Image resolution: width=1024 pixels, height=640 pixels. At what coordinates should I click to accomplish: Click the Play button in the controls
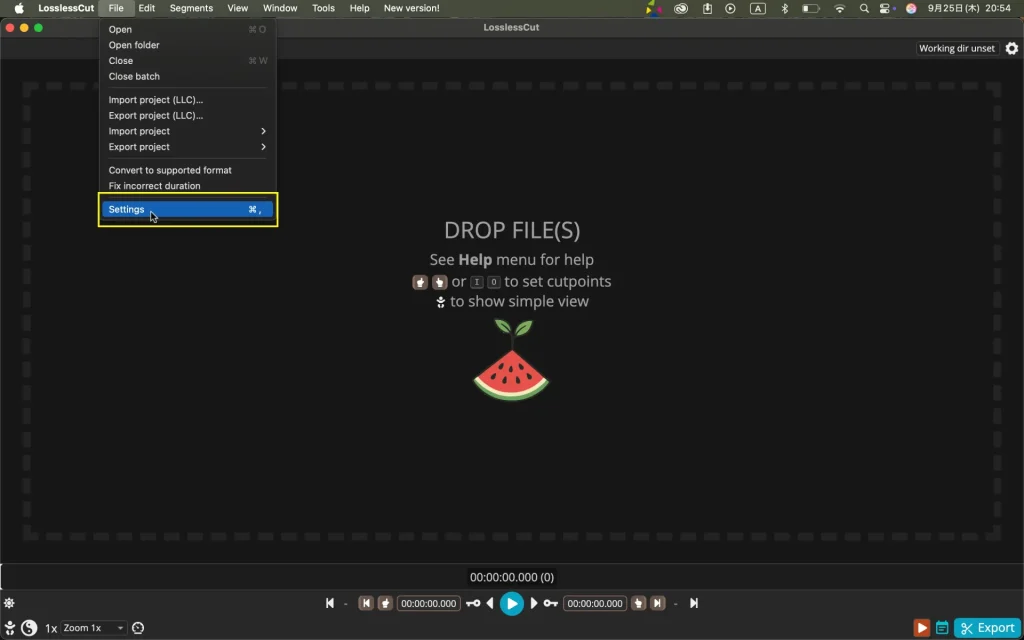[x=511, y=603]
